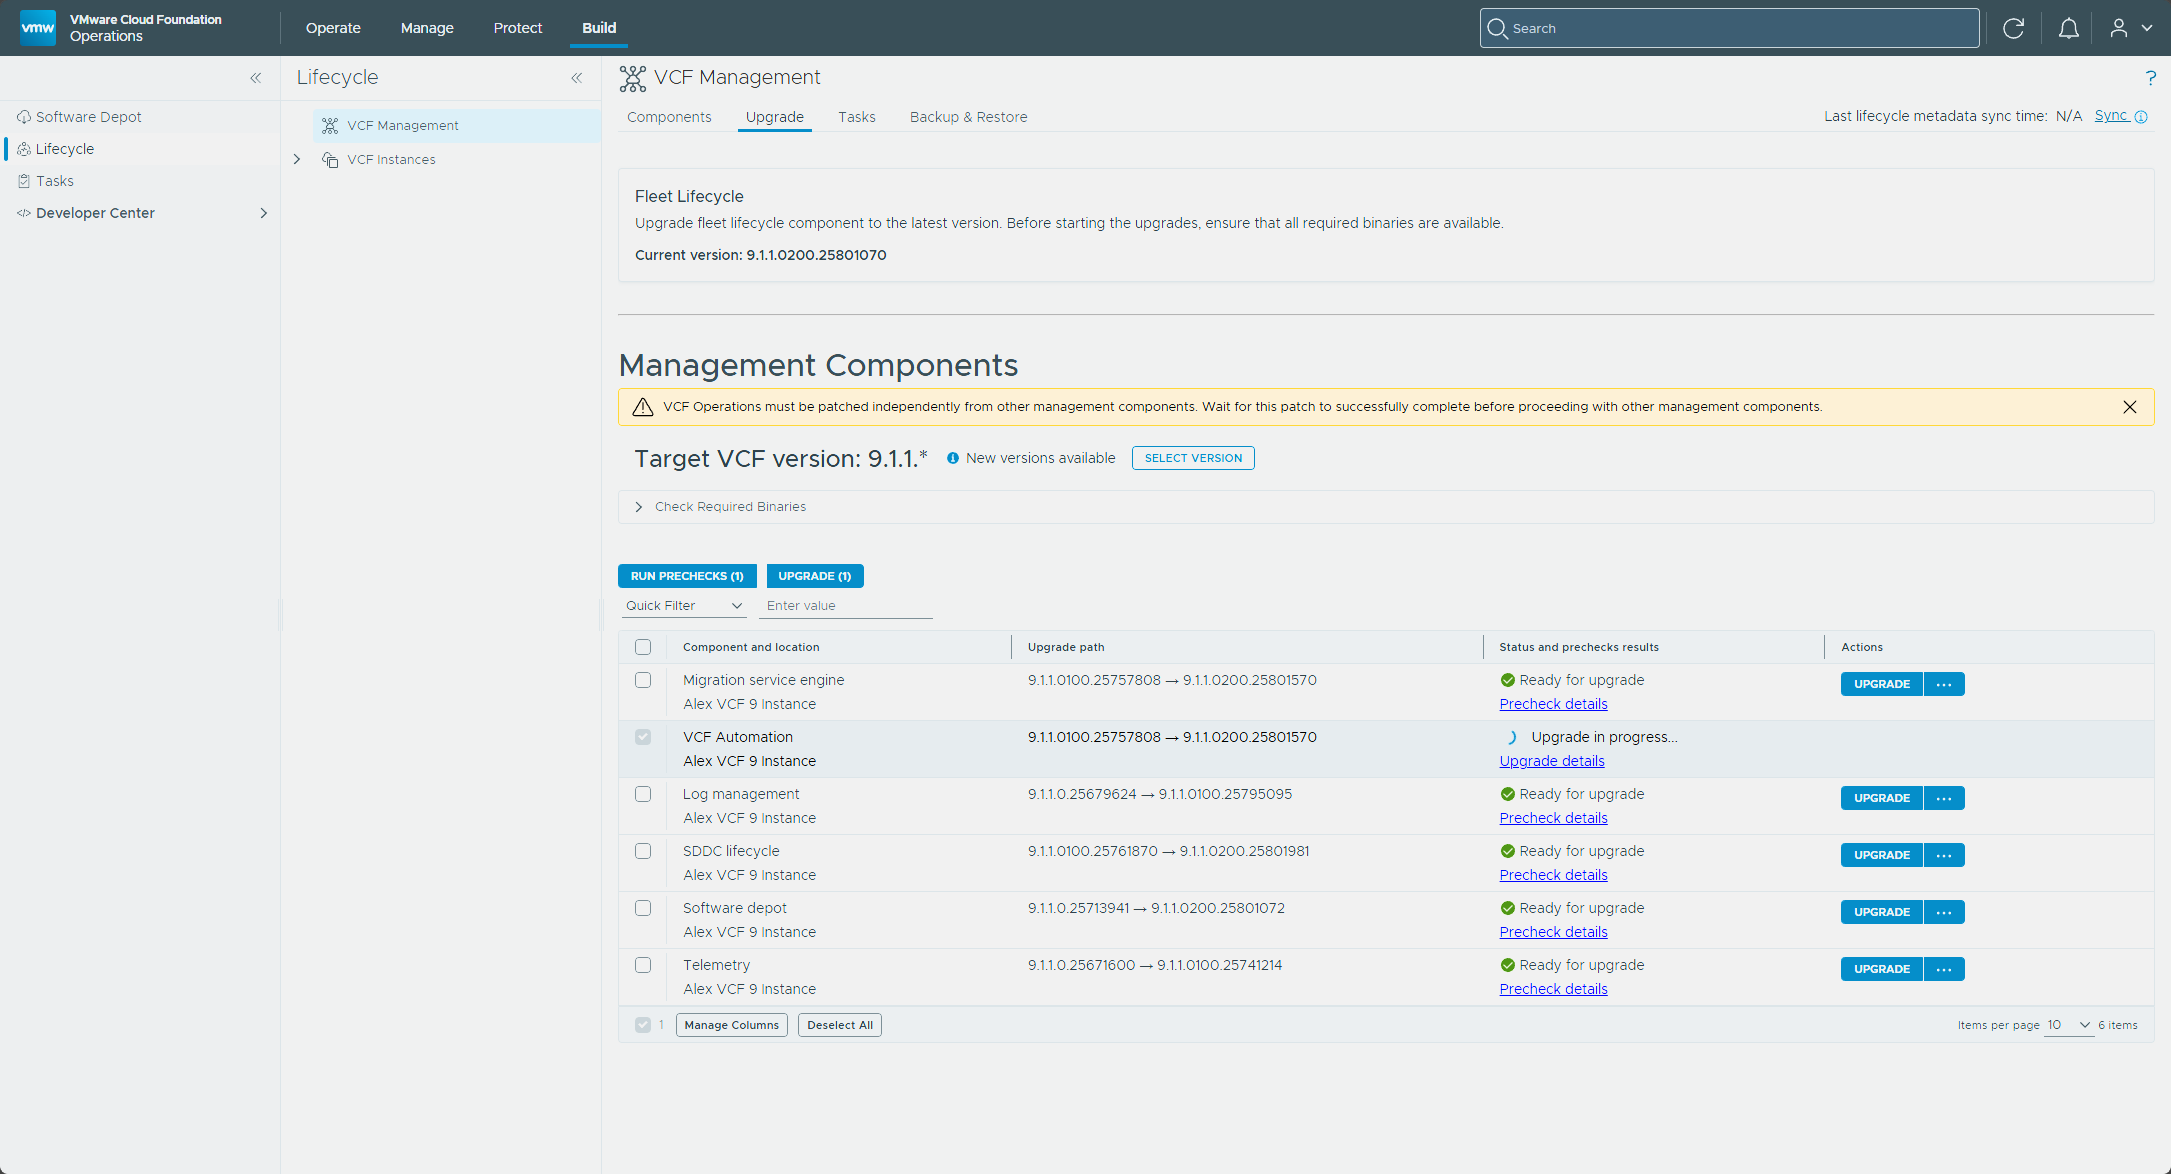Viewport: 2171px width, 1174px height.
Task: Click the top Search field
Action: (x=1730, y=28)
